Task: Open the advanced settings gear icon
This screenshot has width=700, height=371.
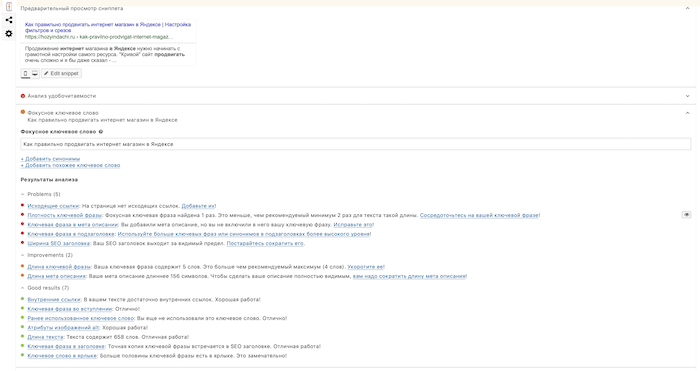Action: point(8,33)
